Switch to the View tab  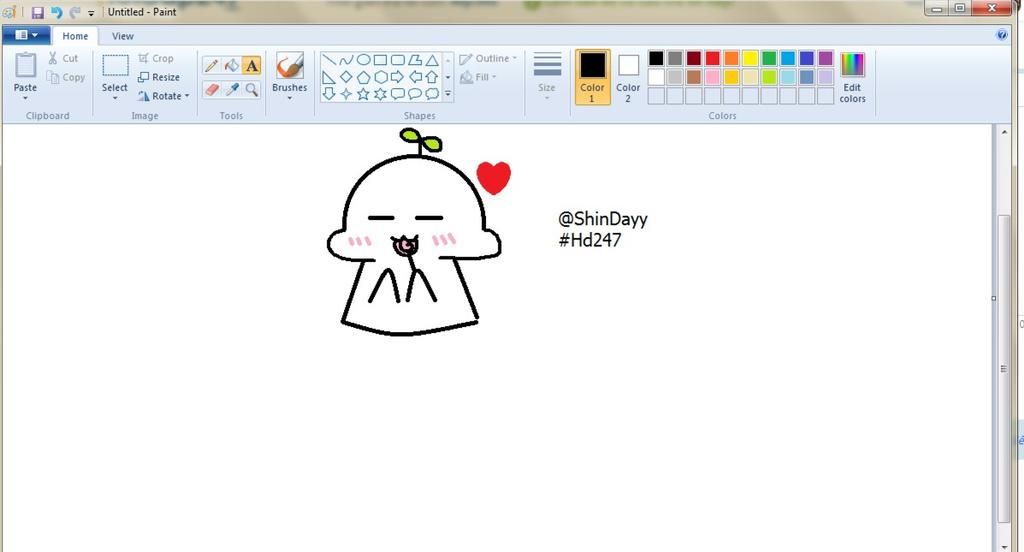coord(122,36)
